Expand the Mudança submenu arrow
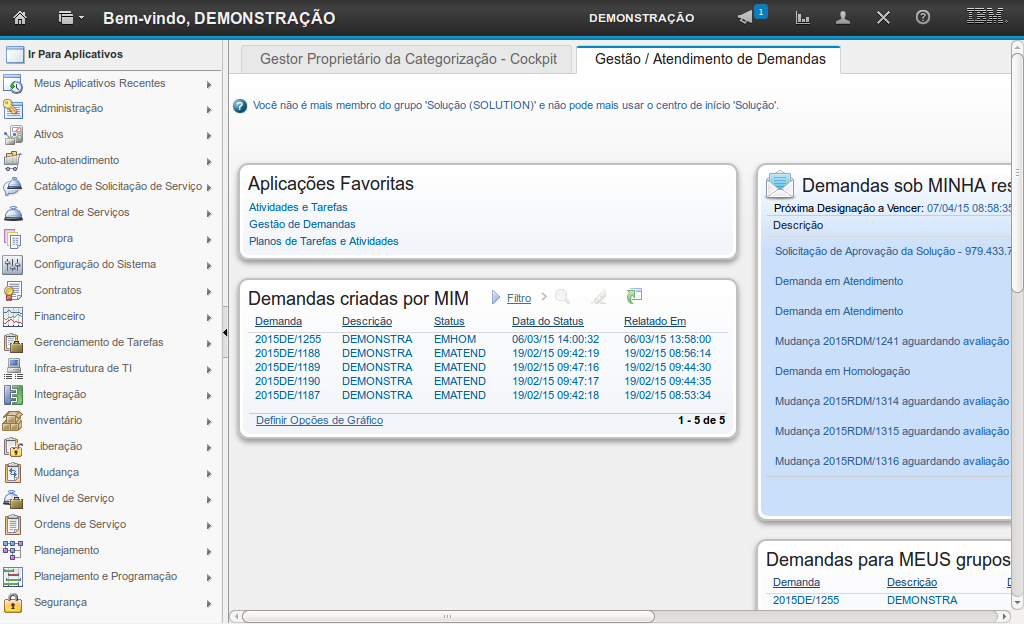This screenshot has width=1024, height=624. 209,473
